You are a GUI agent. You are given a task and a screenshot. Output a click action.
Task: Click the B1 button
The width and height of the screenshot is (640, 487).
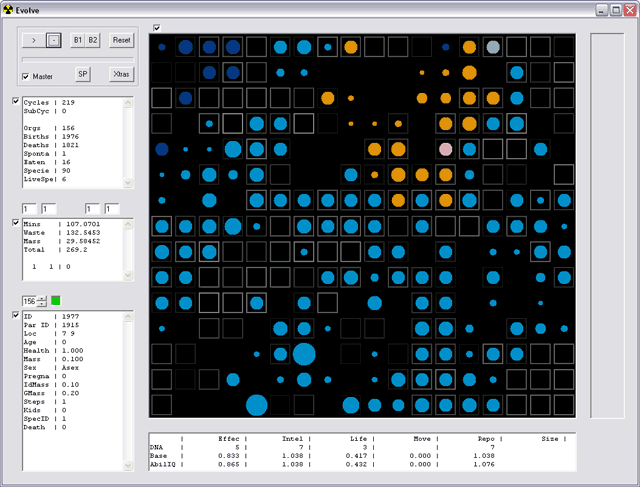click(78, 40)
